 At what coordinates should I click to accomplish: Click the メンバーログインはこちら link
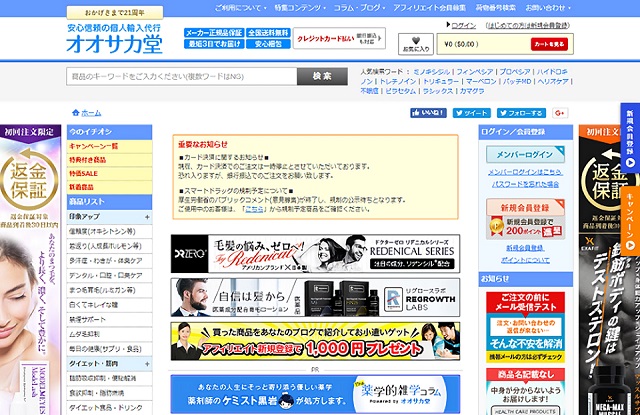coord(525,172)
